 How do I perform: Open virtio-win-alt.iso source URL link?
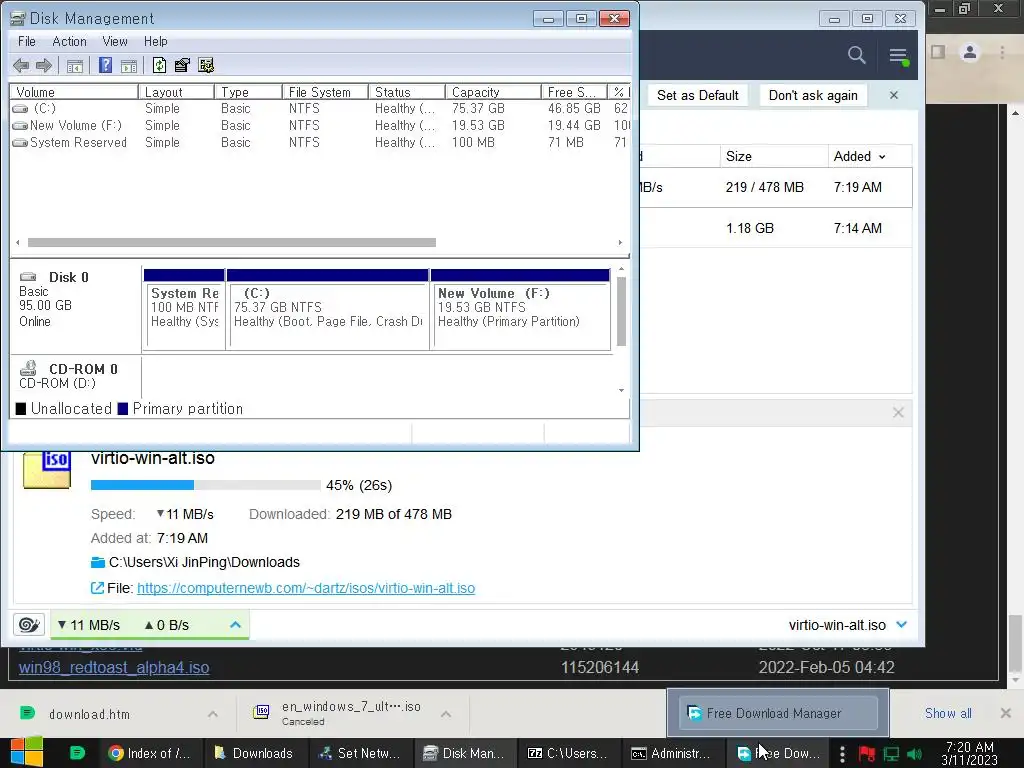click(306, 588)
